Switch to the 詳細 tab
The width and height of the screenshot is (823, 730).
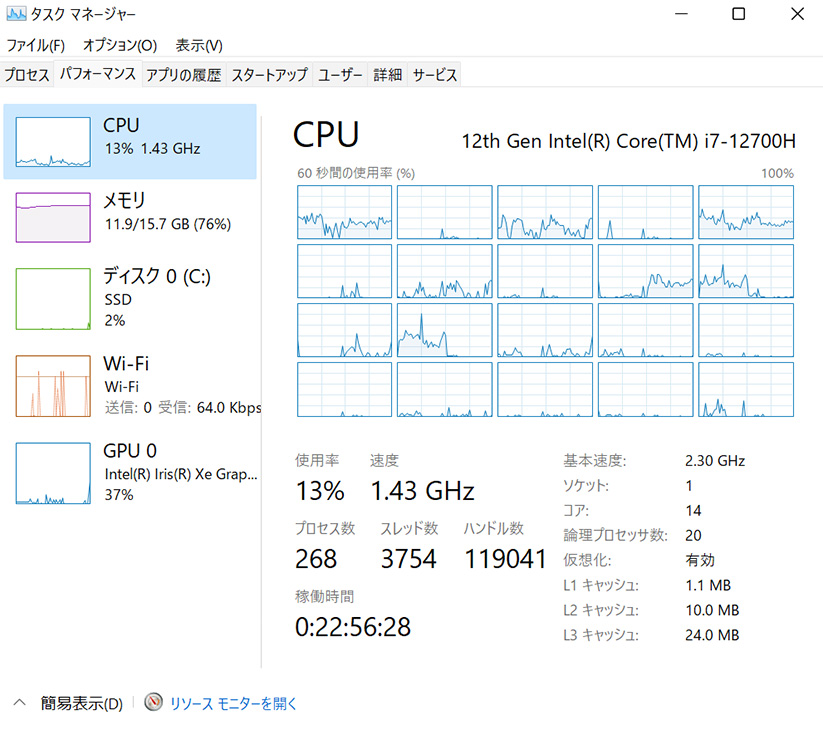pos(387,75)
